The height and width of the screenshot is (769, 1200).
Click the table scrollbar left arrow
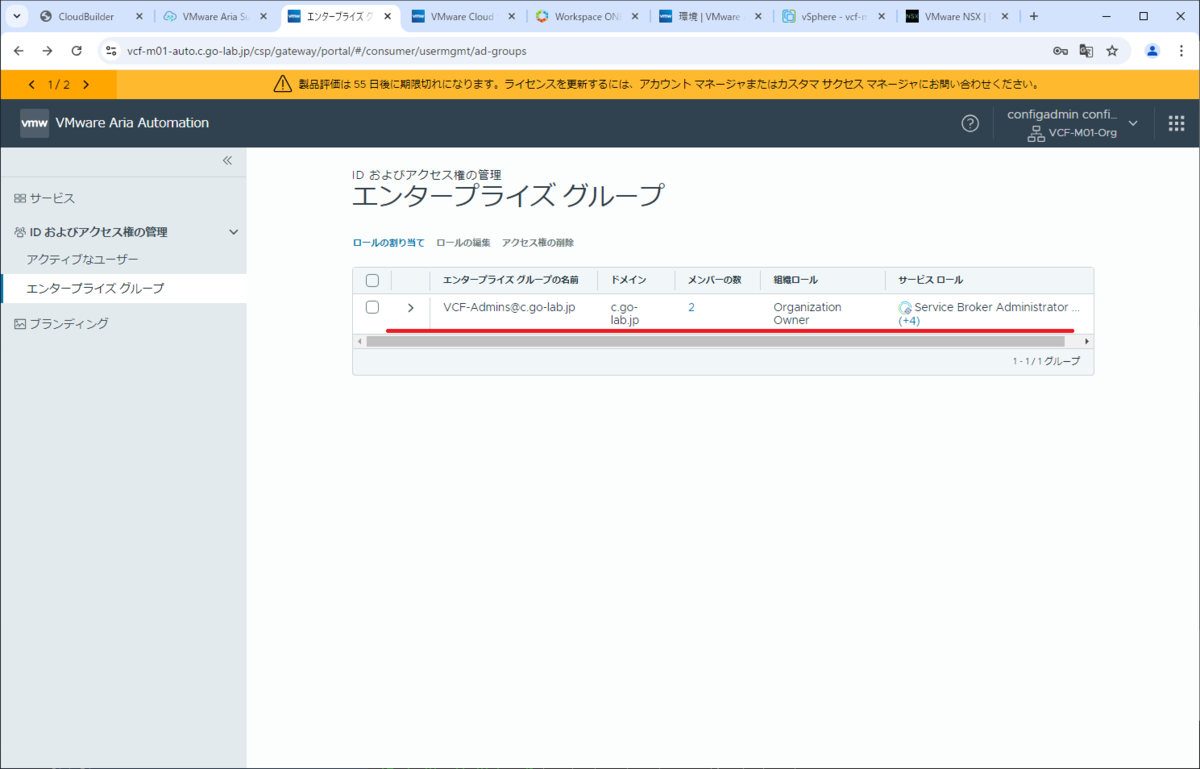pos(358,341)
